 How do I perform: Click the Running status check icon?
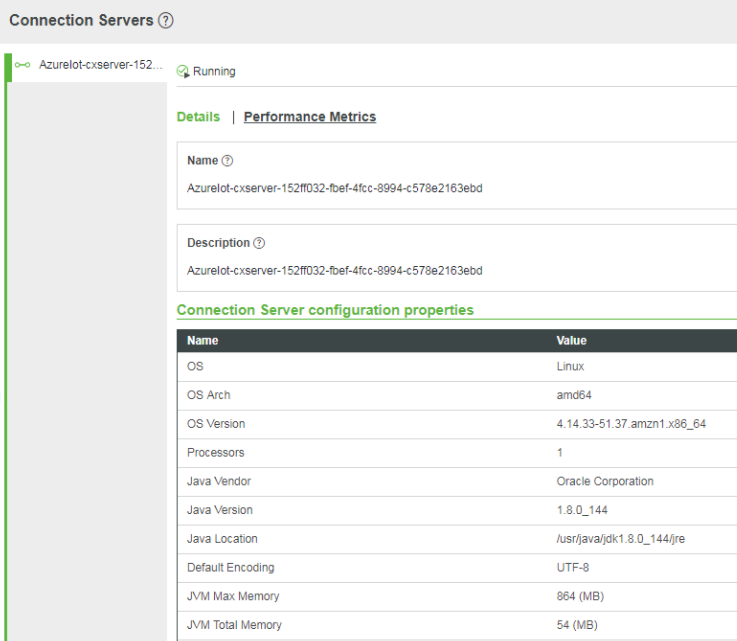click(183, 71)
